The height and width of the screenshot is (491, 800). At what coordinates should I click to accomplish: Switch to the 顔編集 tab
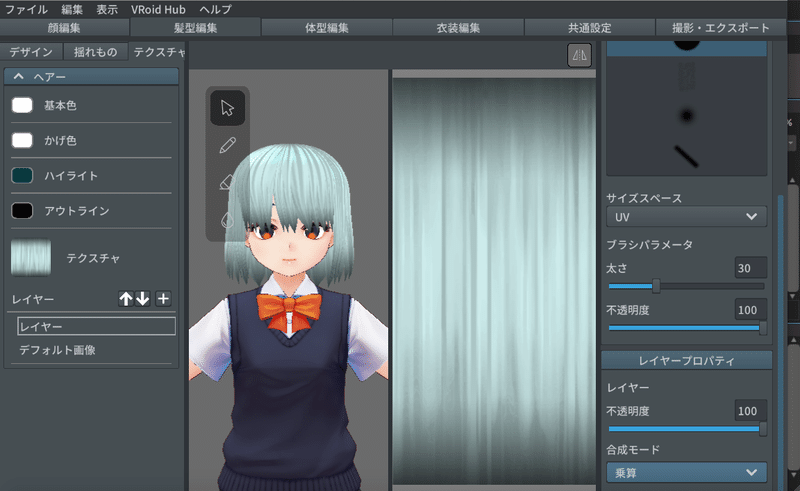pos(64,28)
